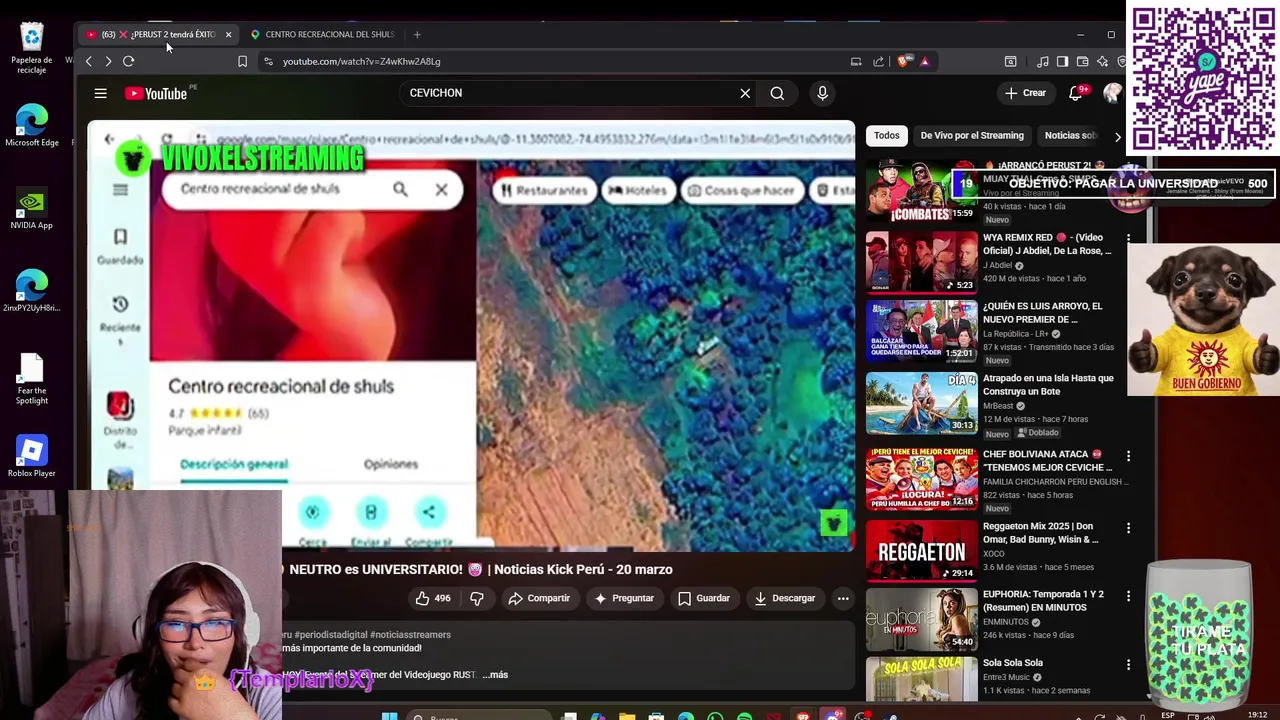Like the video with 496 likes
The image size is (1280, 720).
[x=434, y=598]
